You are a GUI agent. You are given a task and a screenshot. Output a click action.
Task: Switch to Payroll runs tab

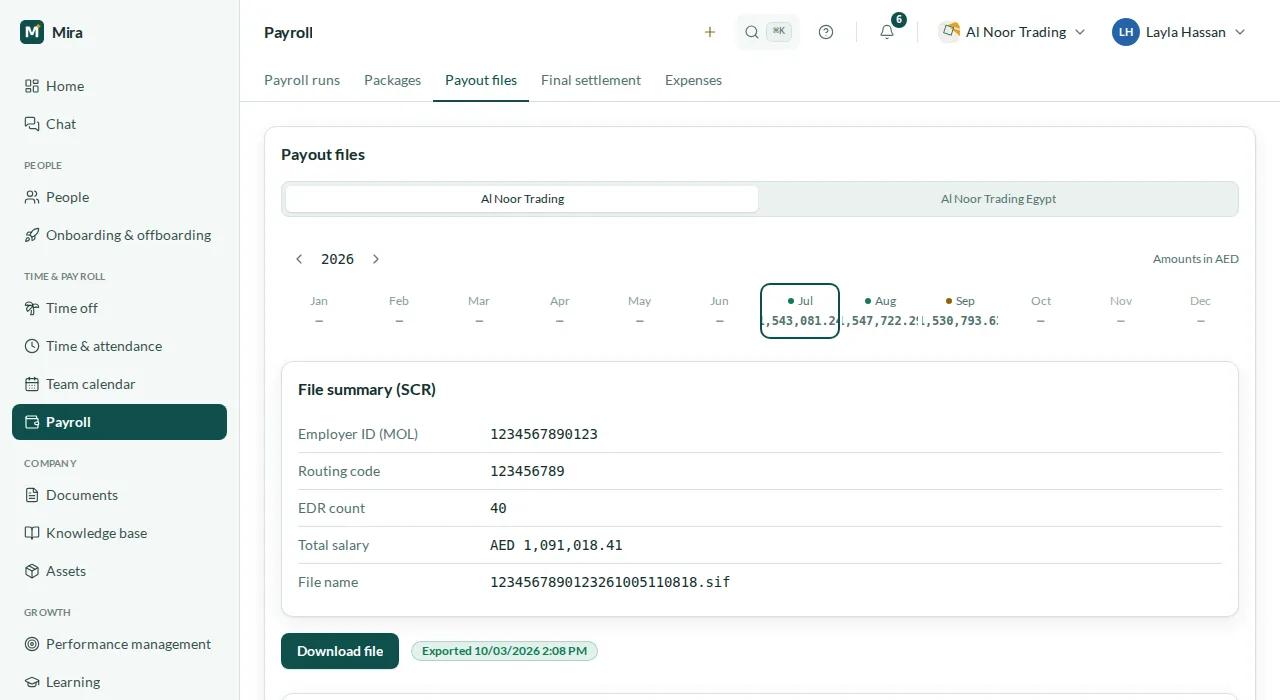302,80
